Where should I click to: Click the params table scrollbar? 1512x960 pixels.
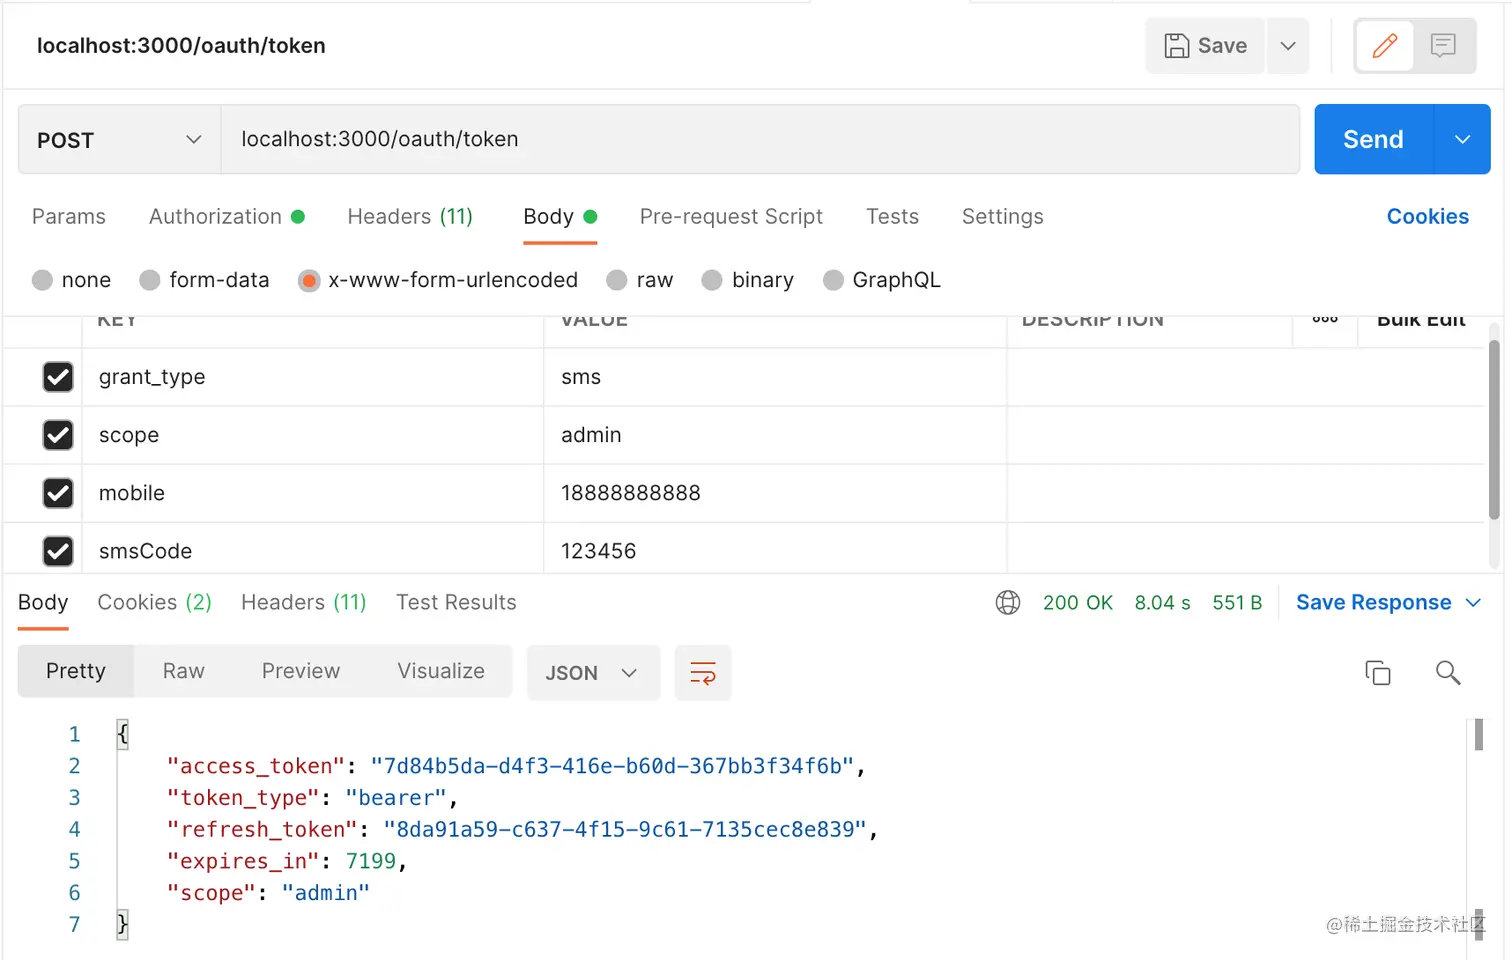coord(1494,430)
